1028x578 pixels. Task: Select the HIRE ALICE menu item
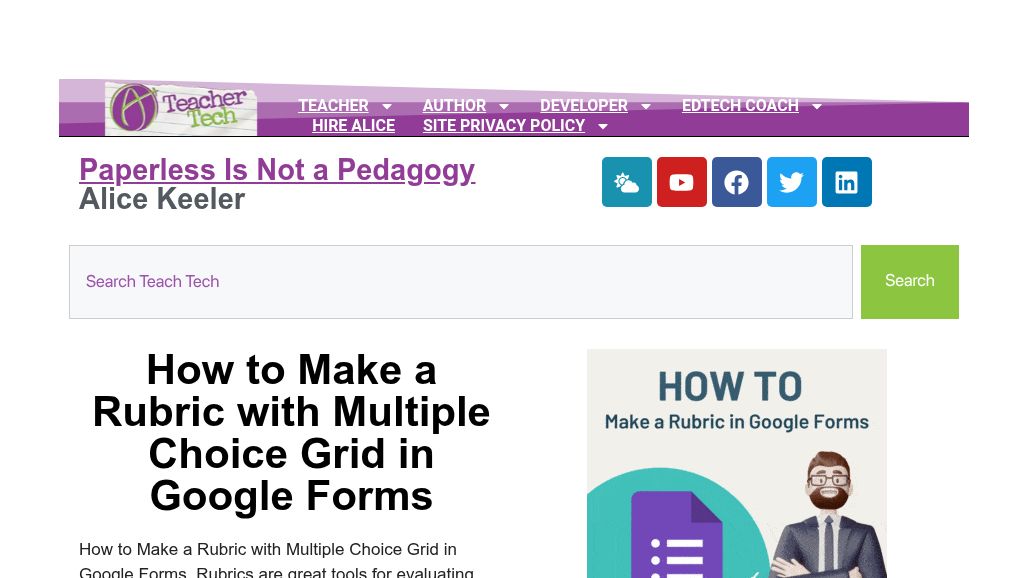coord(353,126)
